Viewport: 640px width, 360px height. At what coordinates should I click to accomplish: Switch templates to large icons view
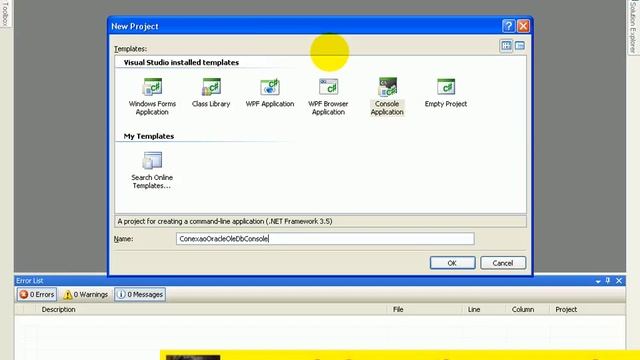506,46
